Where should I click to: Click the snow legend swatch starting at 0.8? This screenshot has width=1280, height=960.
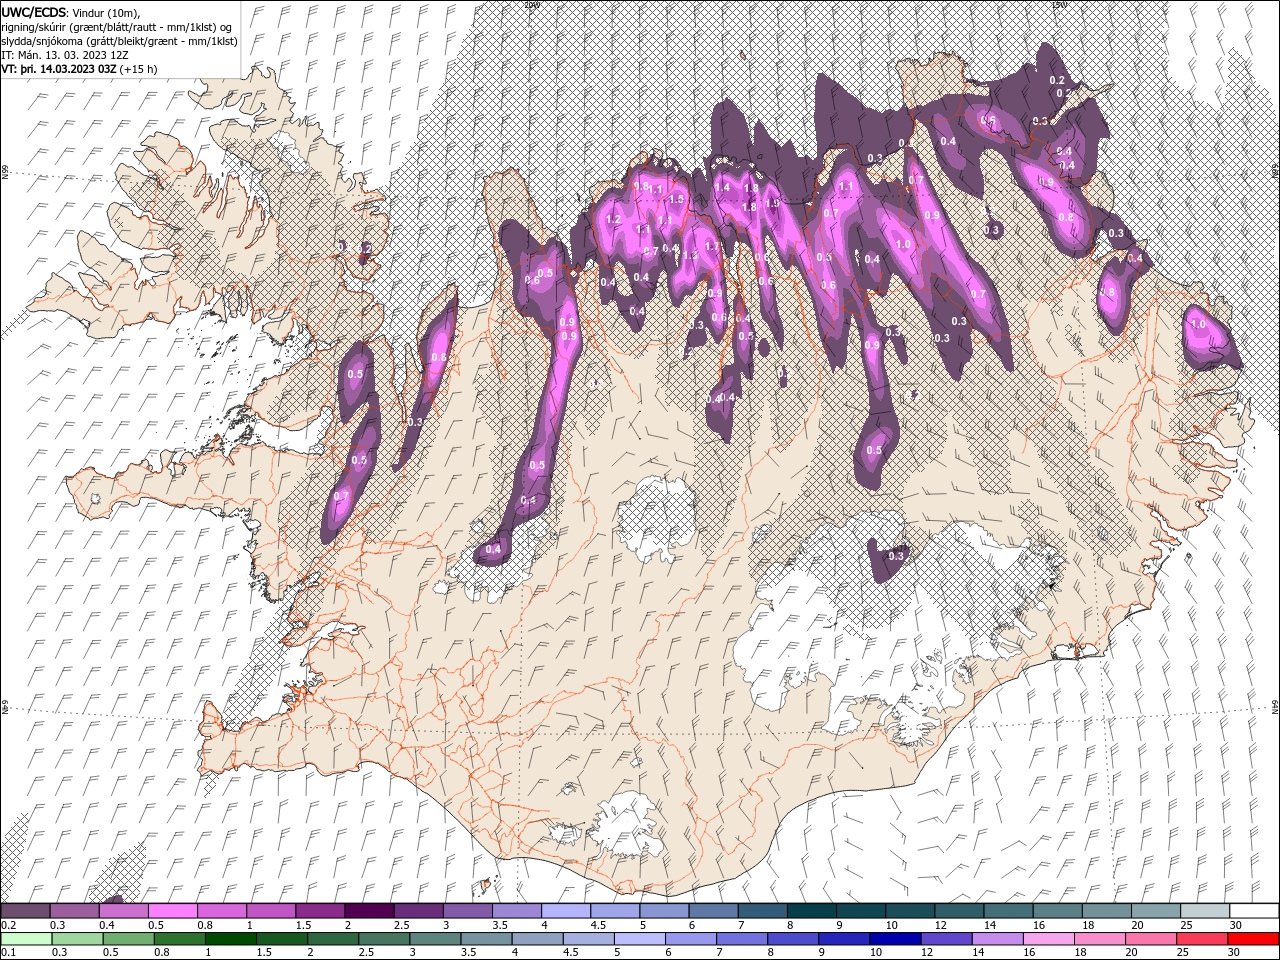click(x=222, y=911)
